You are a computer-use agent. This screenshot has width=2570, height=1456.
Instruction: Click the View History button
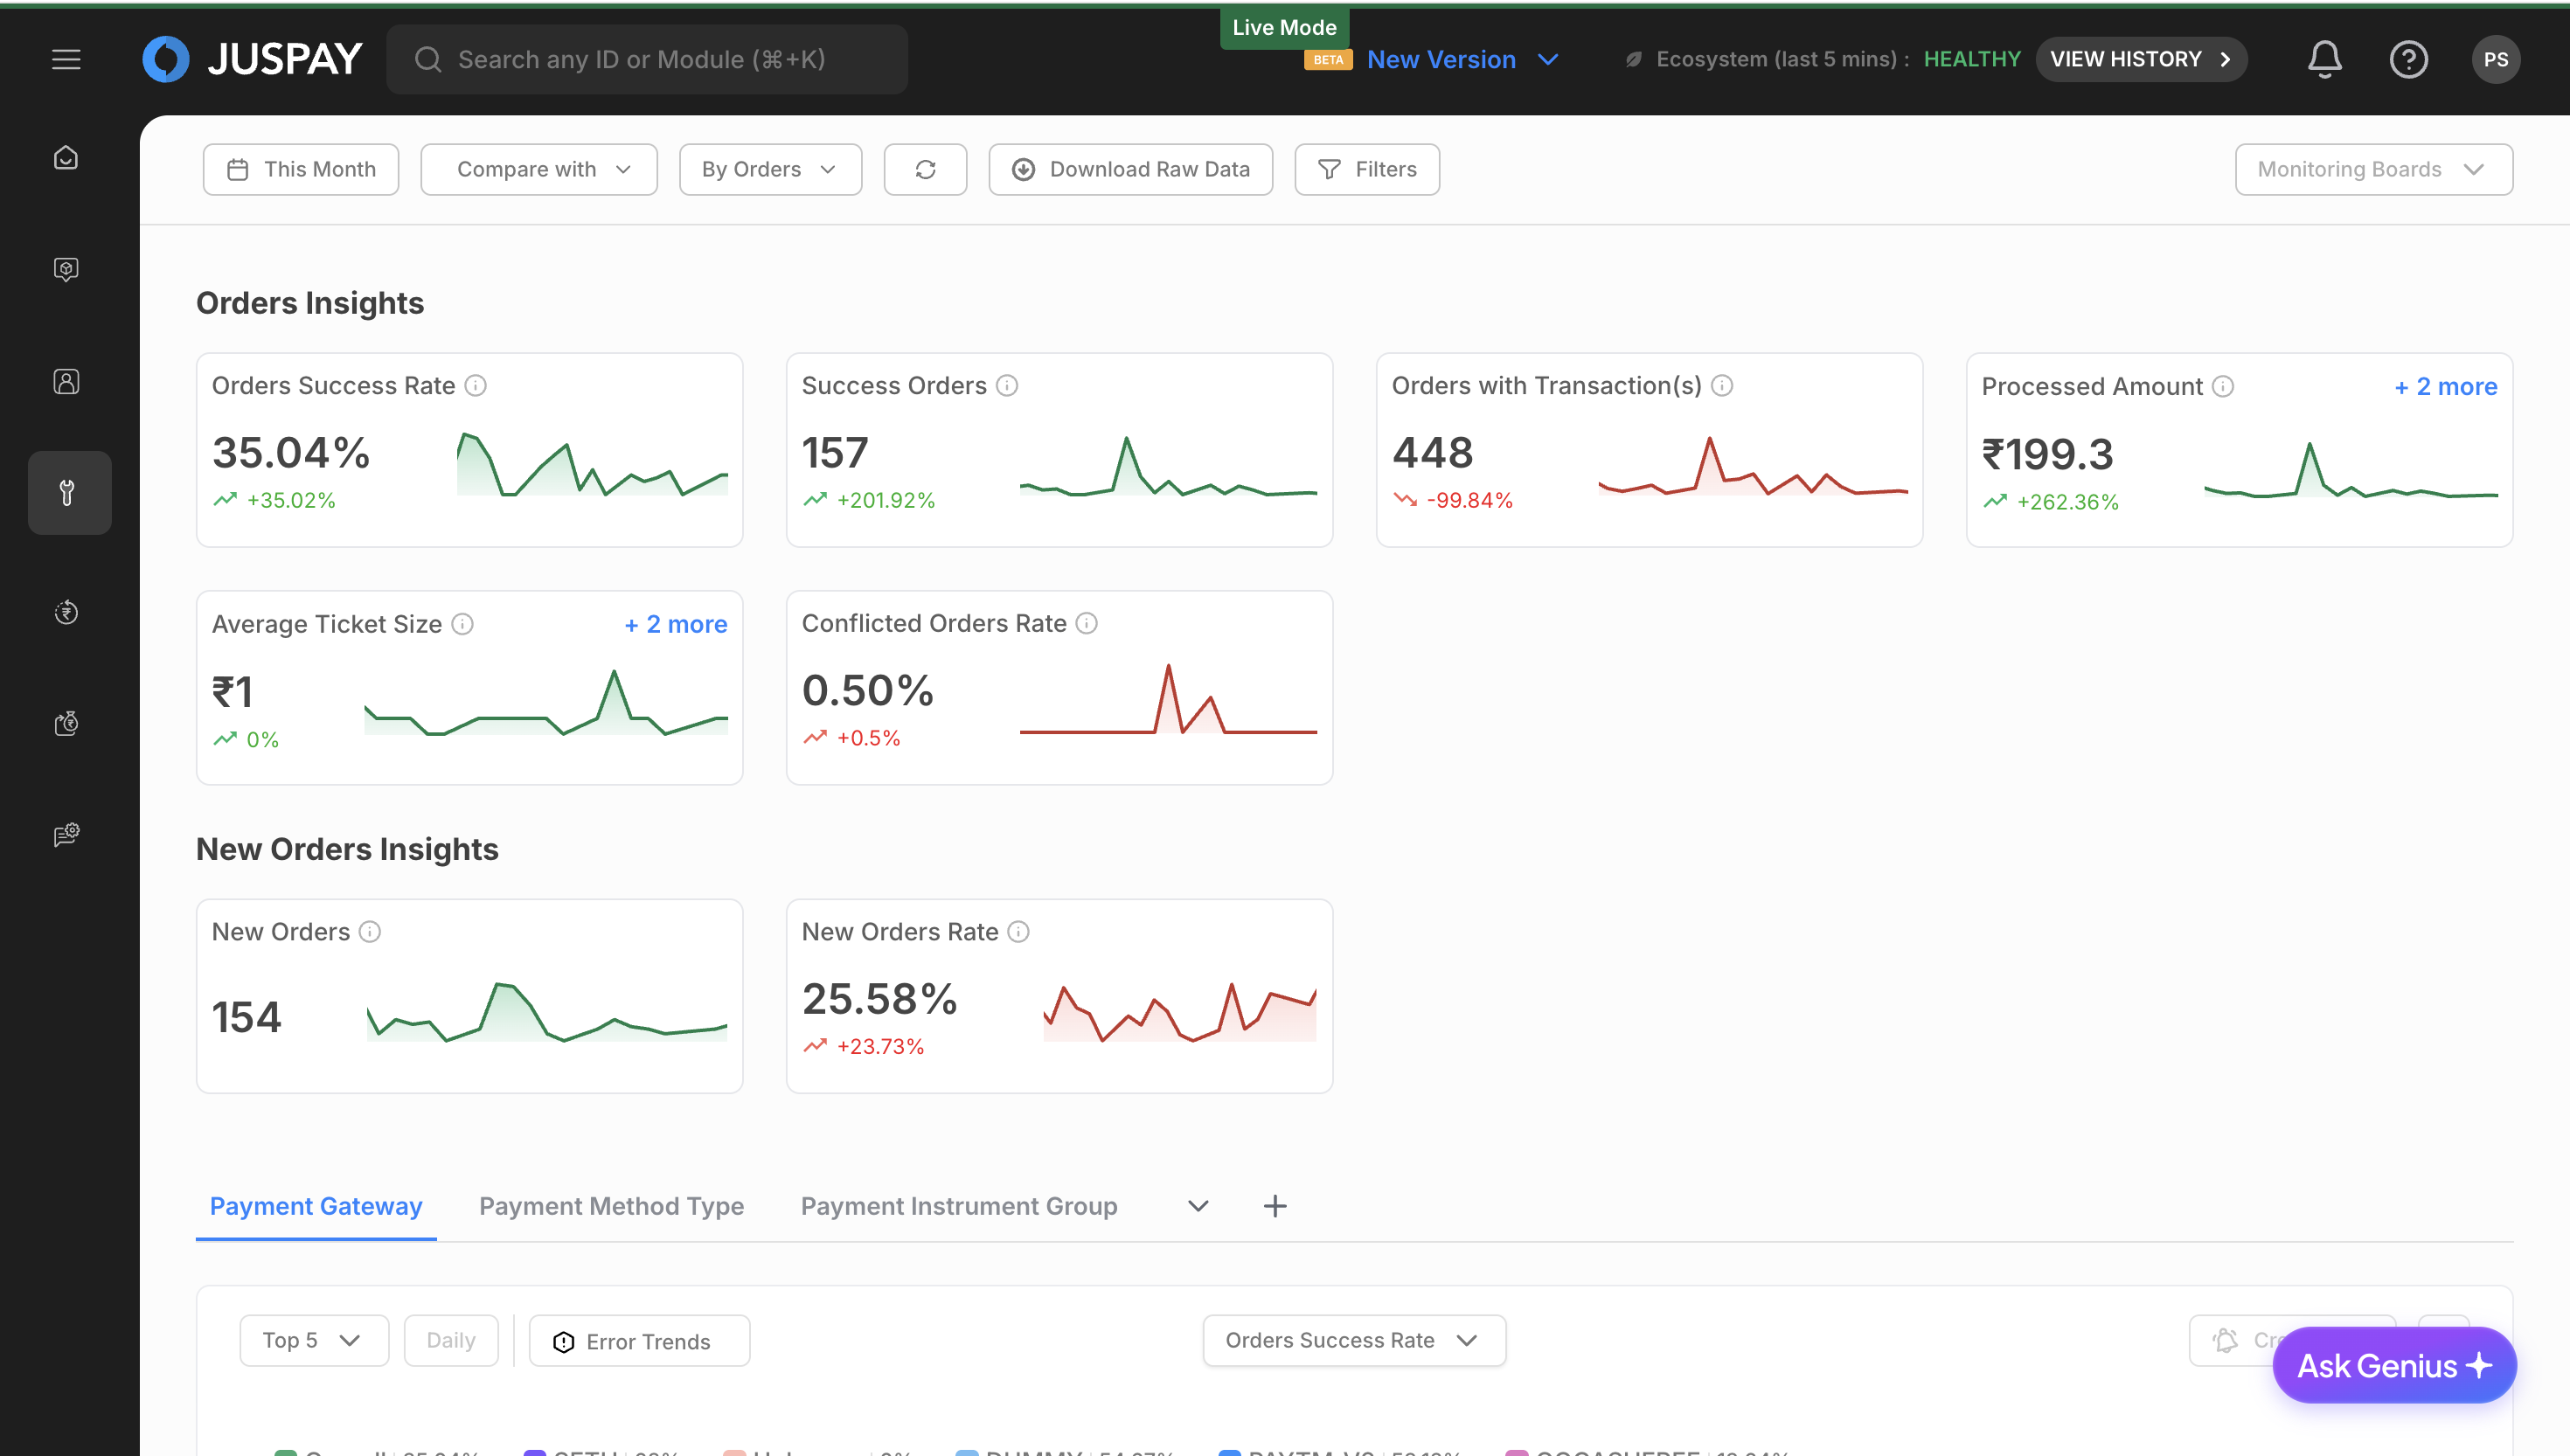pyautogui.click(x=2140, y=59)
